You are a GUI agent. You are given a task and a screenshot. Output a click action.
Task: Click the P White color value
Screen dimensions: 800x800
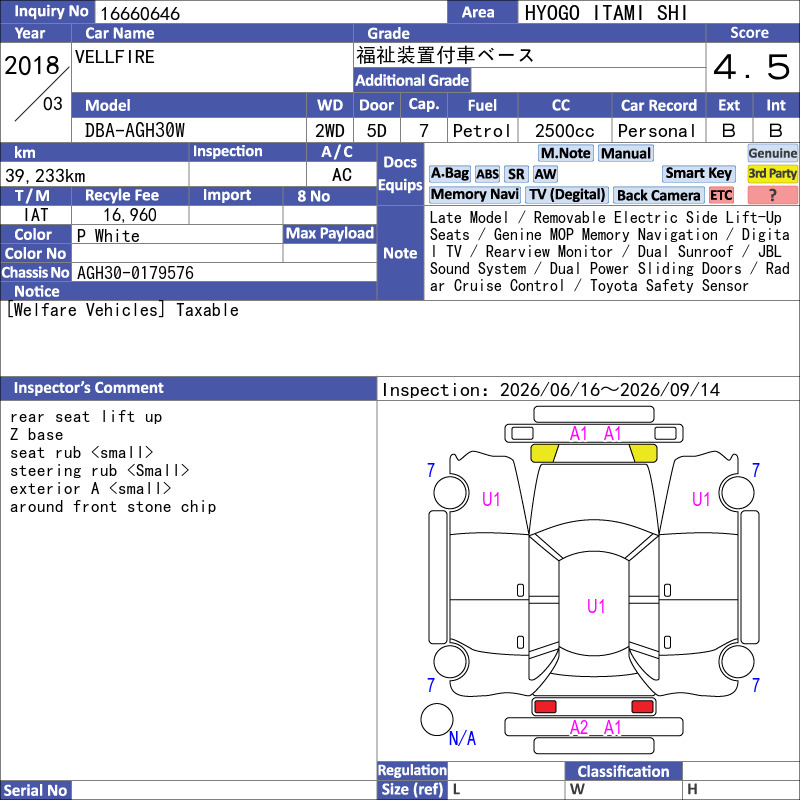[x=108, y=236]
